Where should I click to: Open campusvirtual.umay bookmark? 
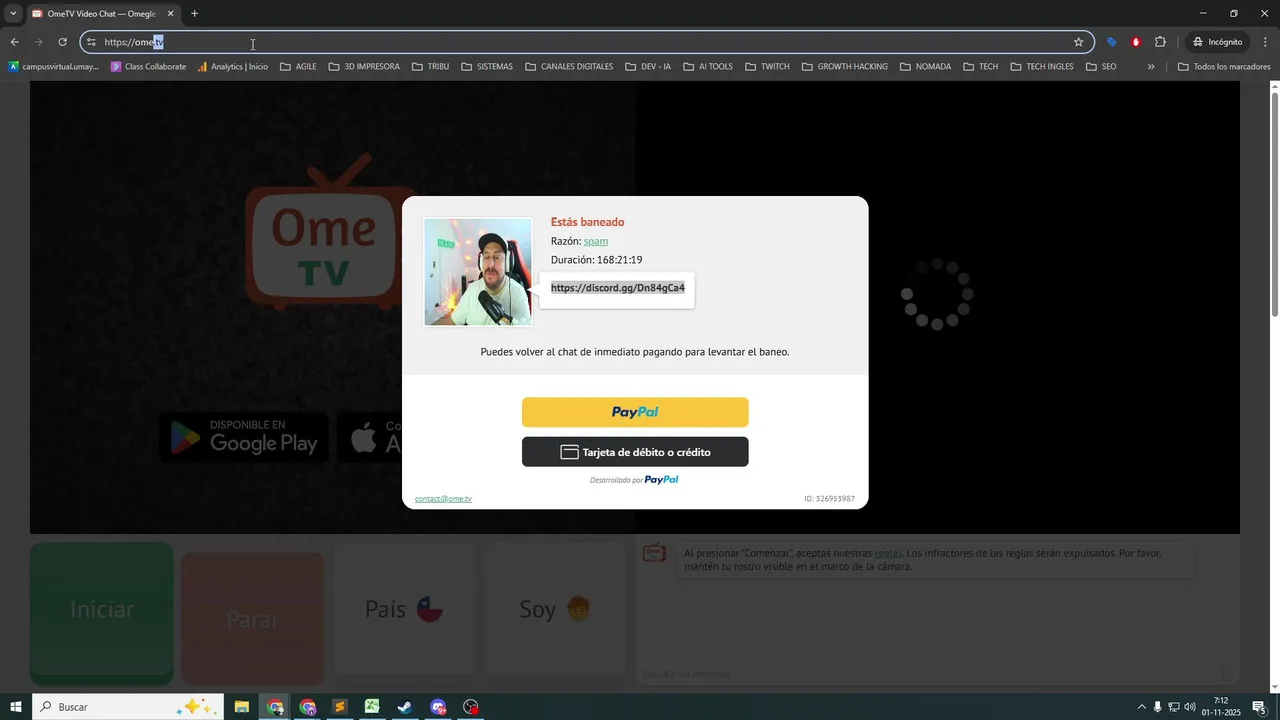pos(54,67)
